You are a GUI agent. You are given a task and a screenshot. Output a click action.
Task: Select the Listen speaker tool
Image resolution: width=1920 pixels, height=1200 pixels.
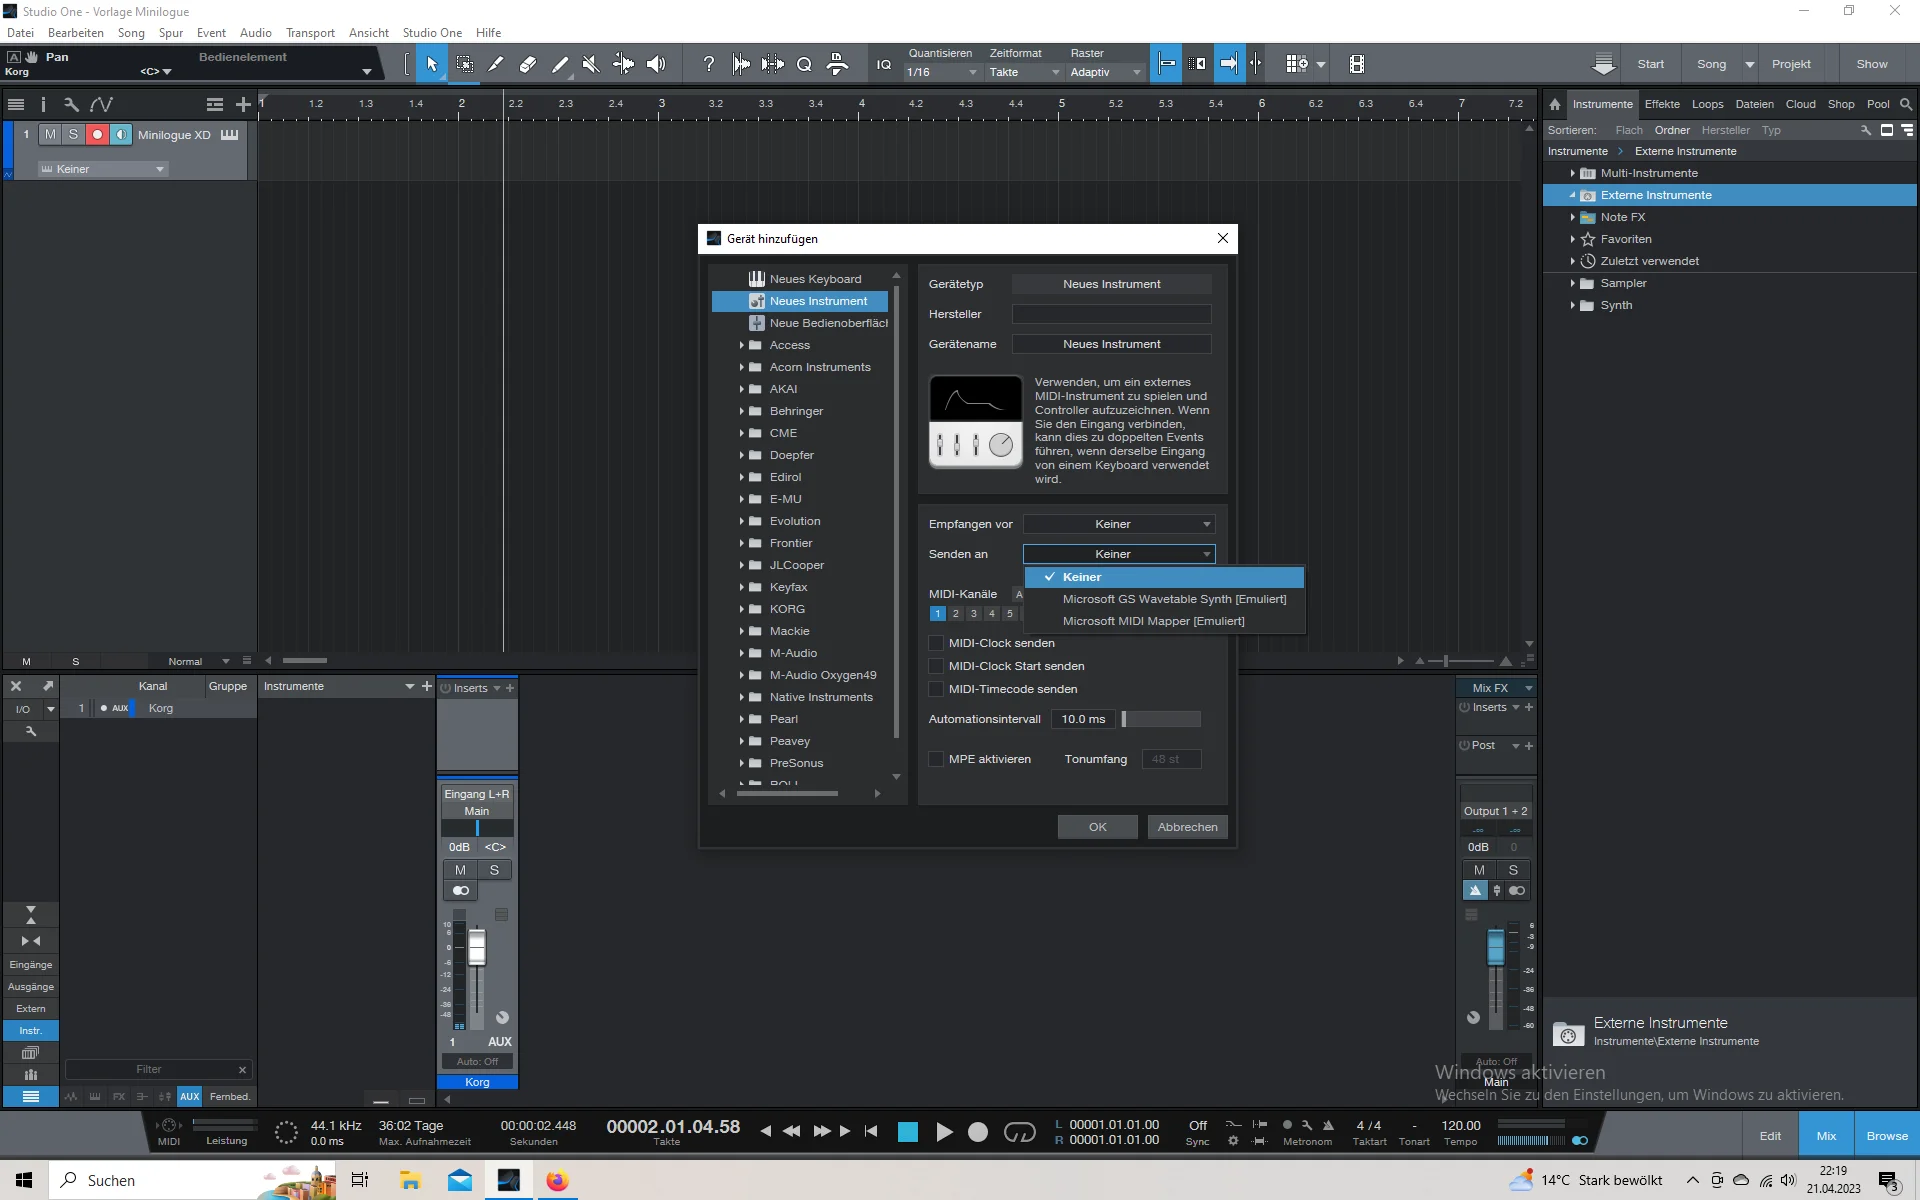click(655, 64)
